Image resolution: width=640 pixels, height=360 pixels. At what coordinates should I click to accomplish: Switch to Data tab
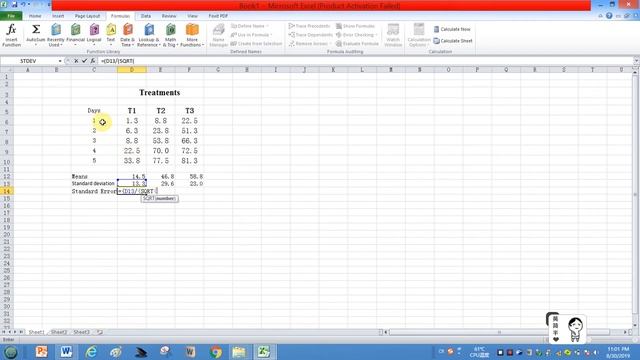pyautogui.click(x=146, y=16)
